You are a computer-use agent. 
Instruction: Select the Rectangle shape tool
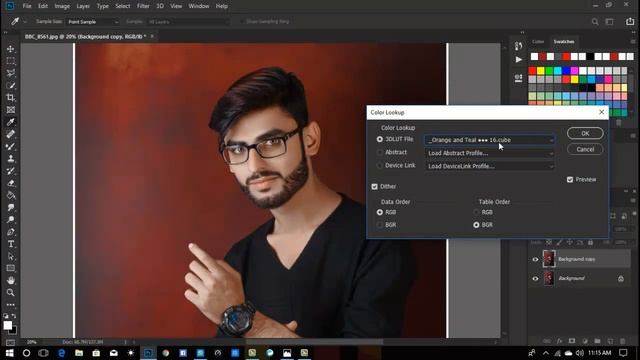11,268
